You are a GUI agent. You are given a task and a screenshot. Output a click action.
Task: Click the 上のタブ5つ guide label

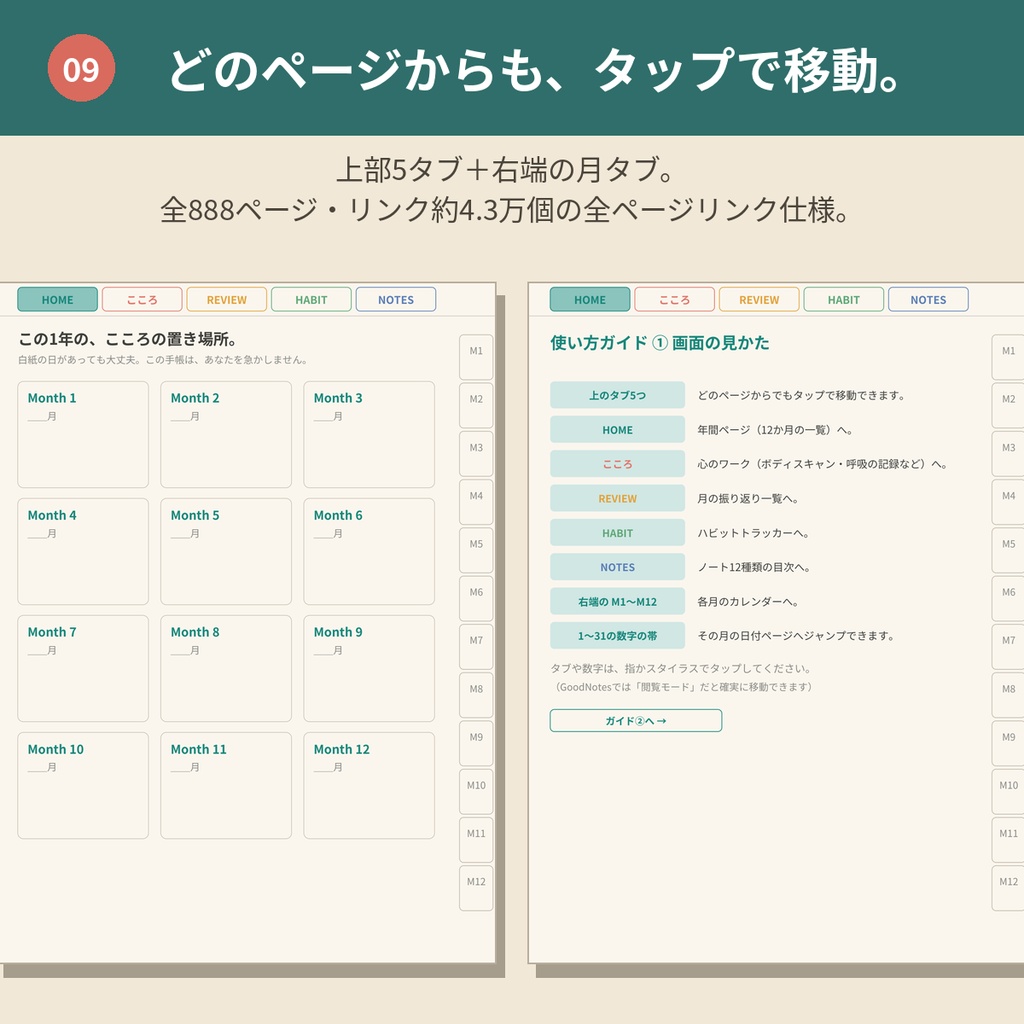pos(617,395)
